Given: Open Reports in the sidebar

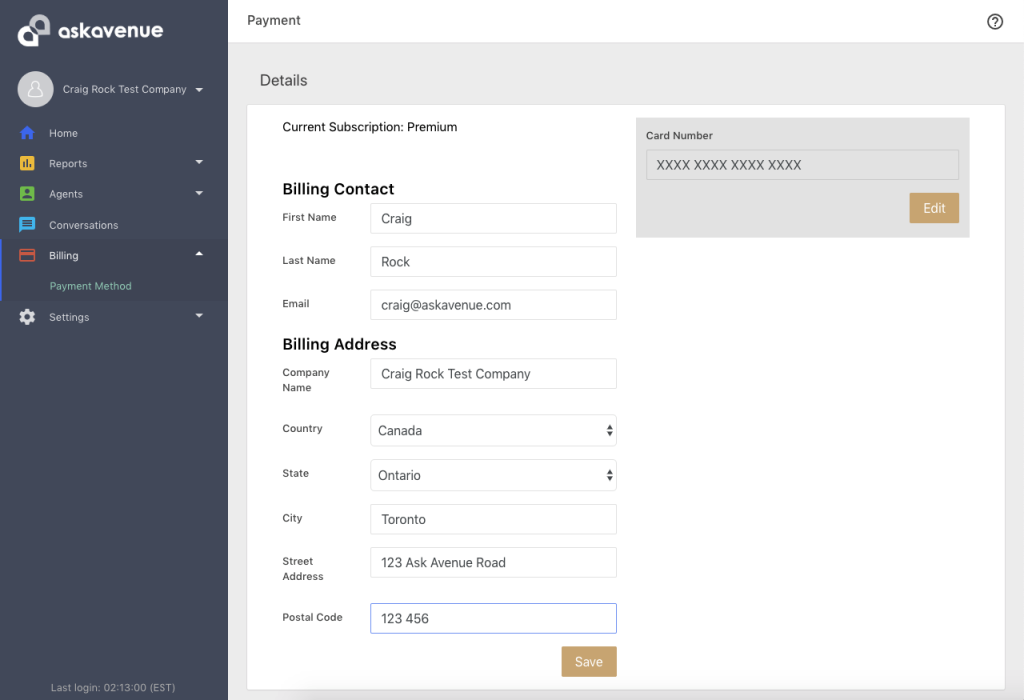Looking at the screenshot, I should [68, 164].
